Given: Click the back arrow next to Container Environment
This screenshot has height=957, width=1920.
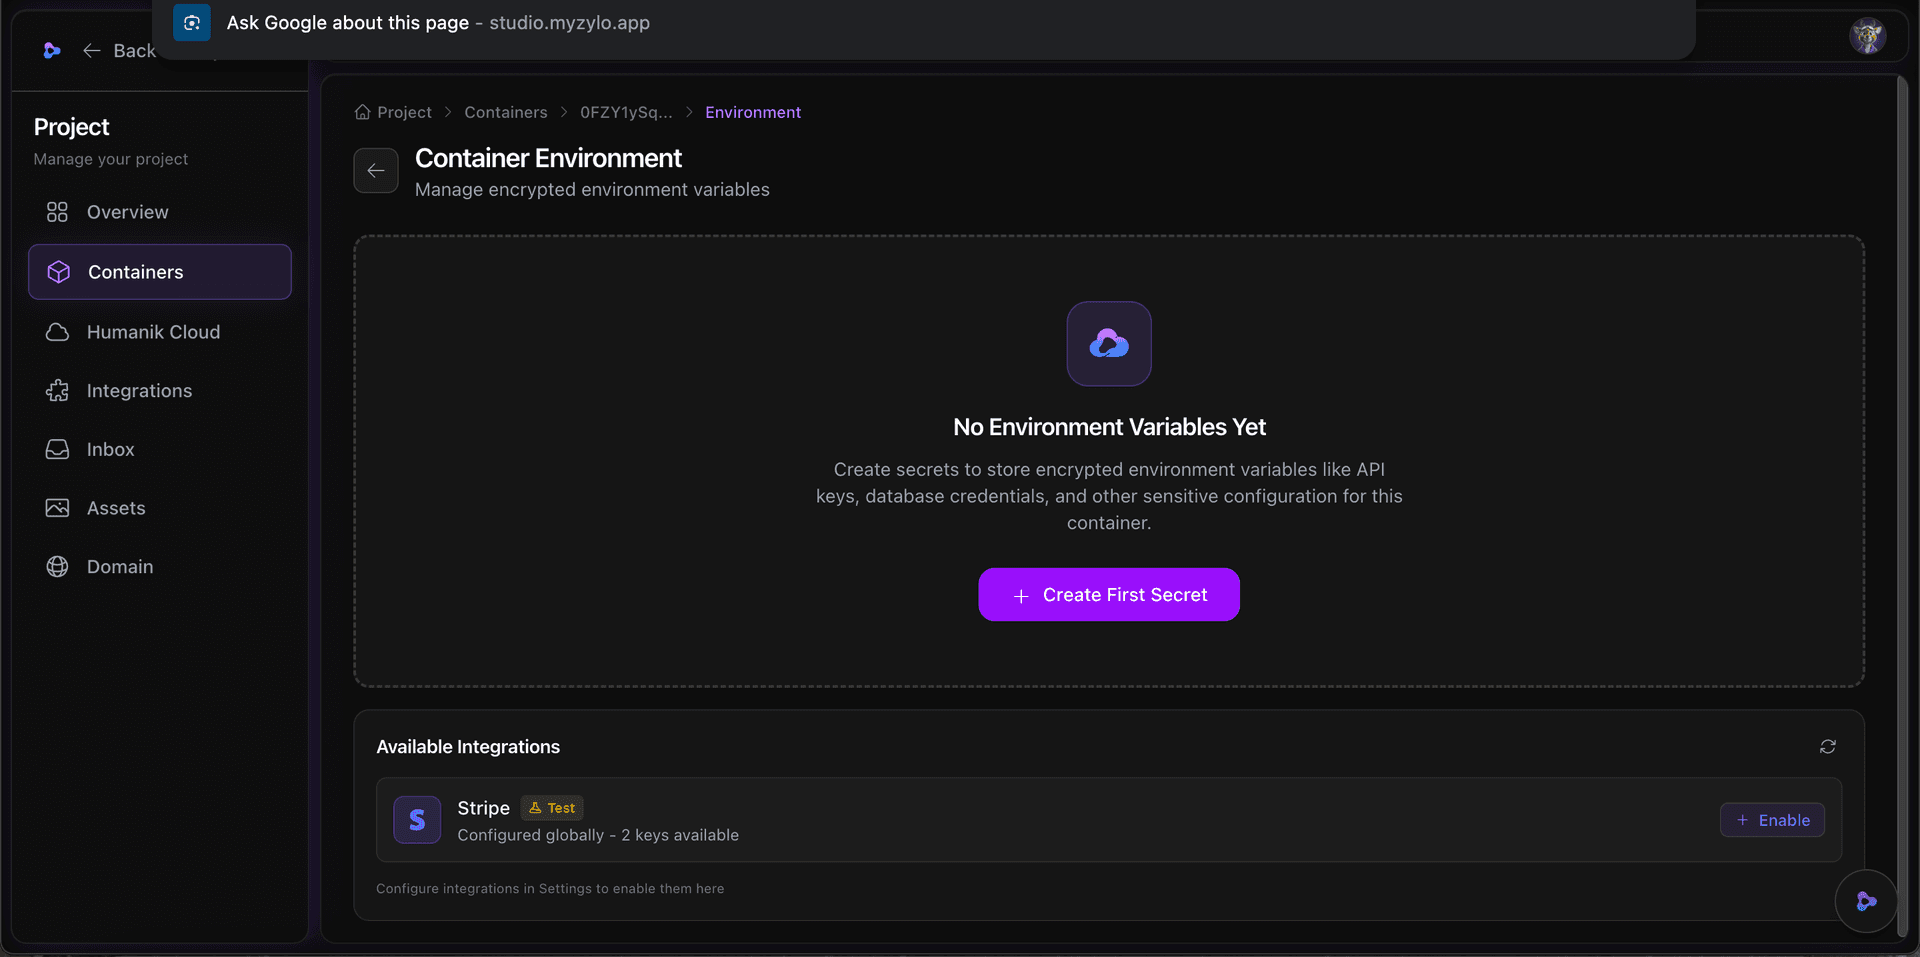Looking at the screenshot, I should point(376,170).
